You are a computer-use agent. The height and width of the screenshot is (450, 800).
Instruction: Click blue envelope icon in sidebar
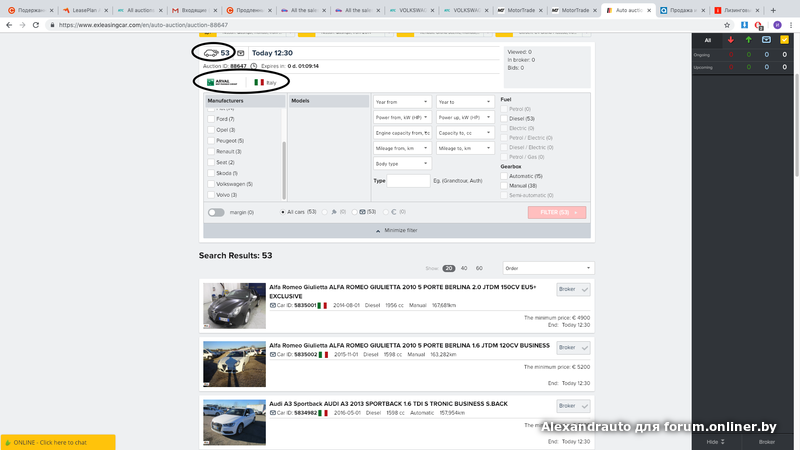point(766,40)
